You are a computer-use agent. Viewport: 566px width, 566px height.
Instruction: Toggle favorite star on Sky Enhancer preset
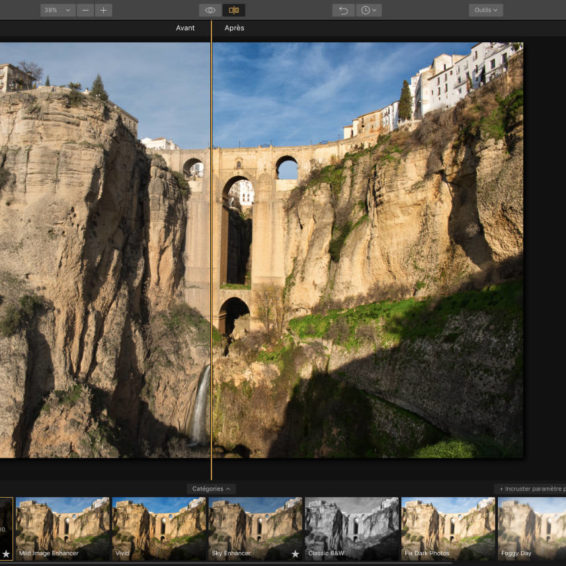295,553
